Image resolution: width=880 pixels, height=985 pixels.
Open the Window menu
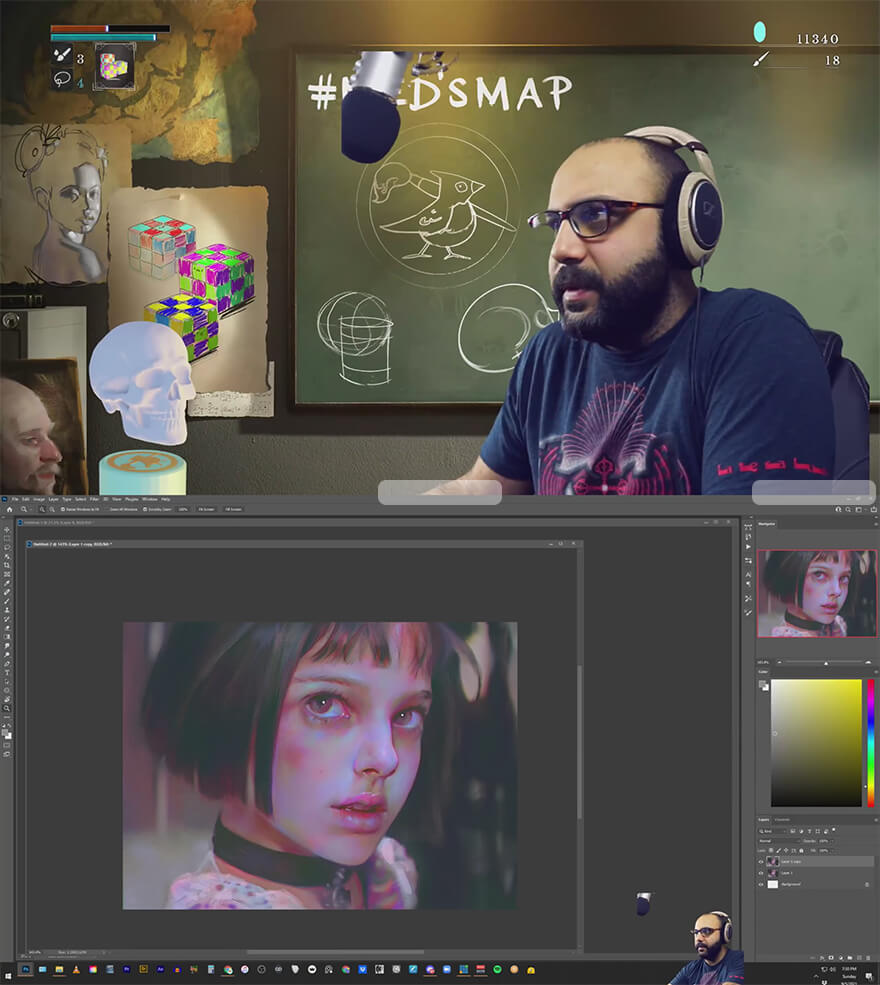(149, 499)
